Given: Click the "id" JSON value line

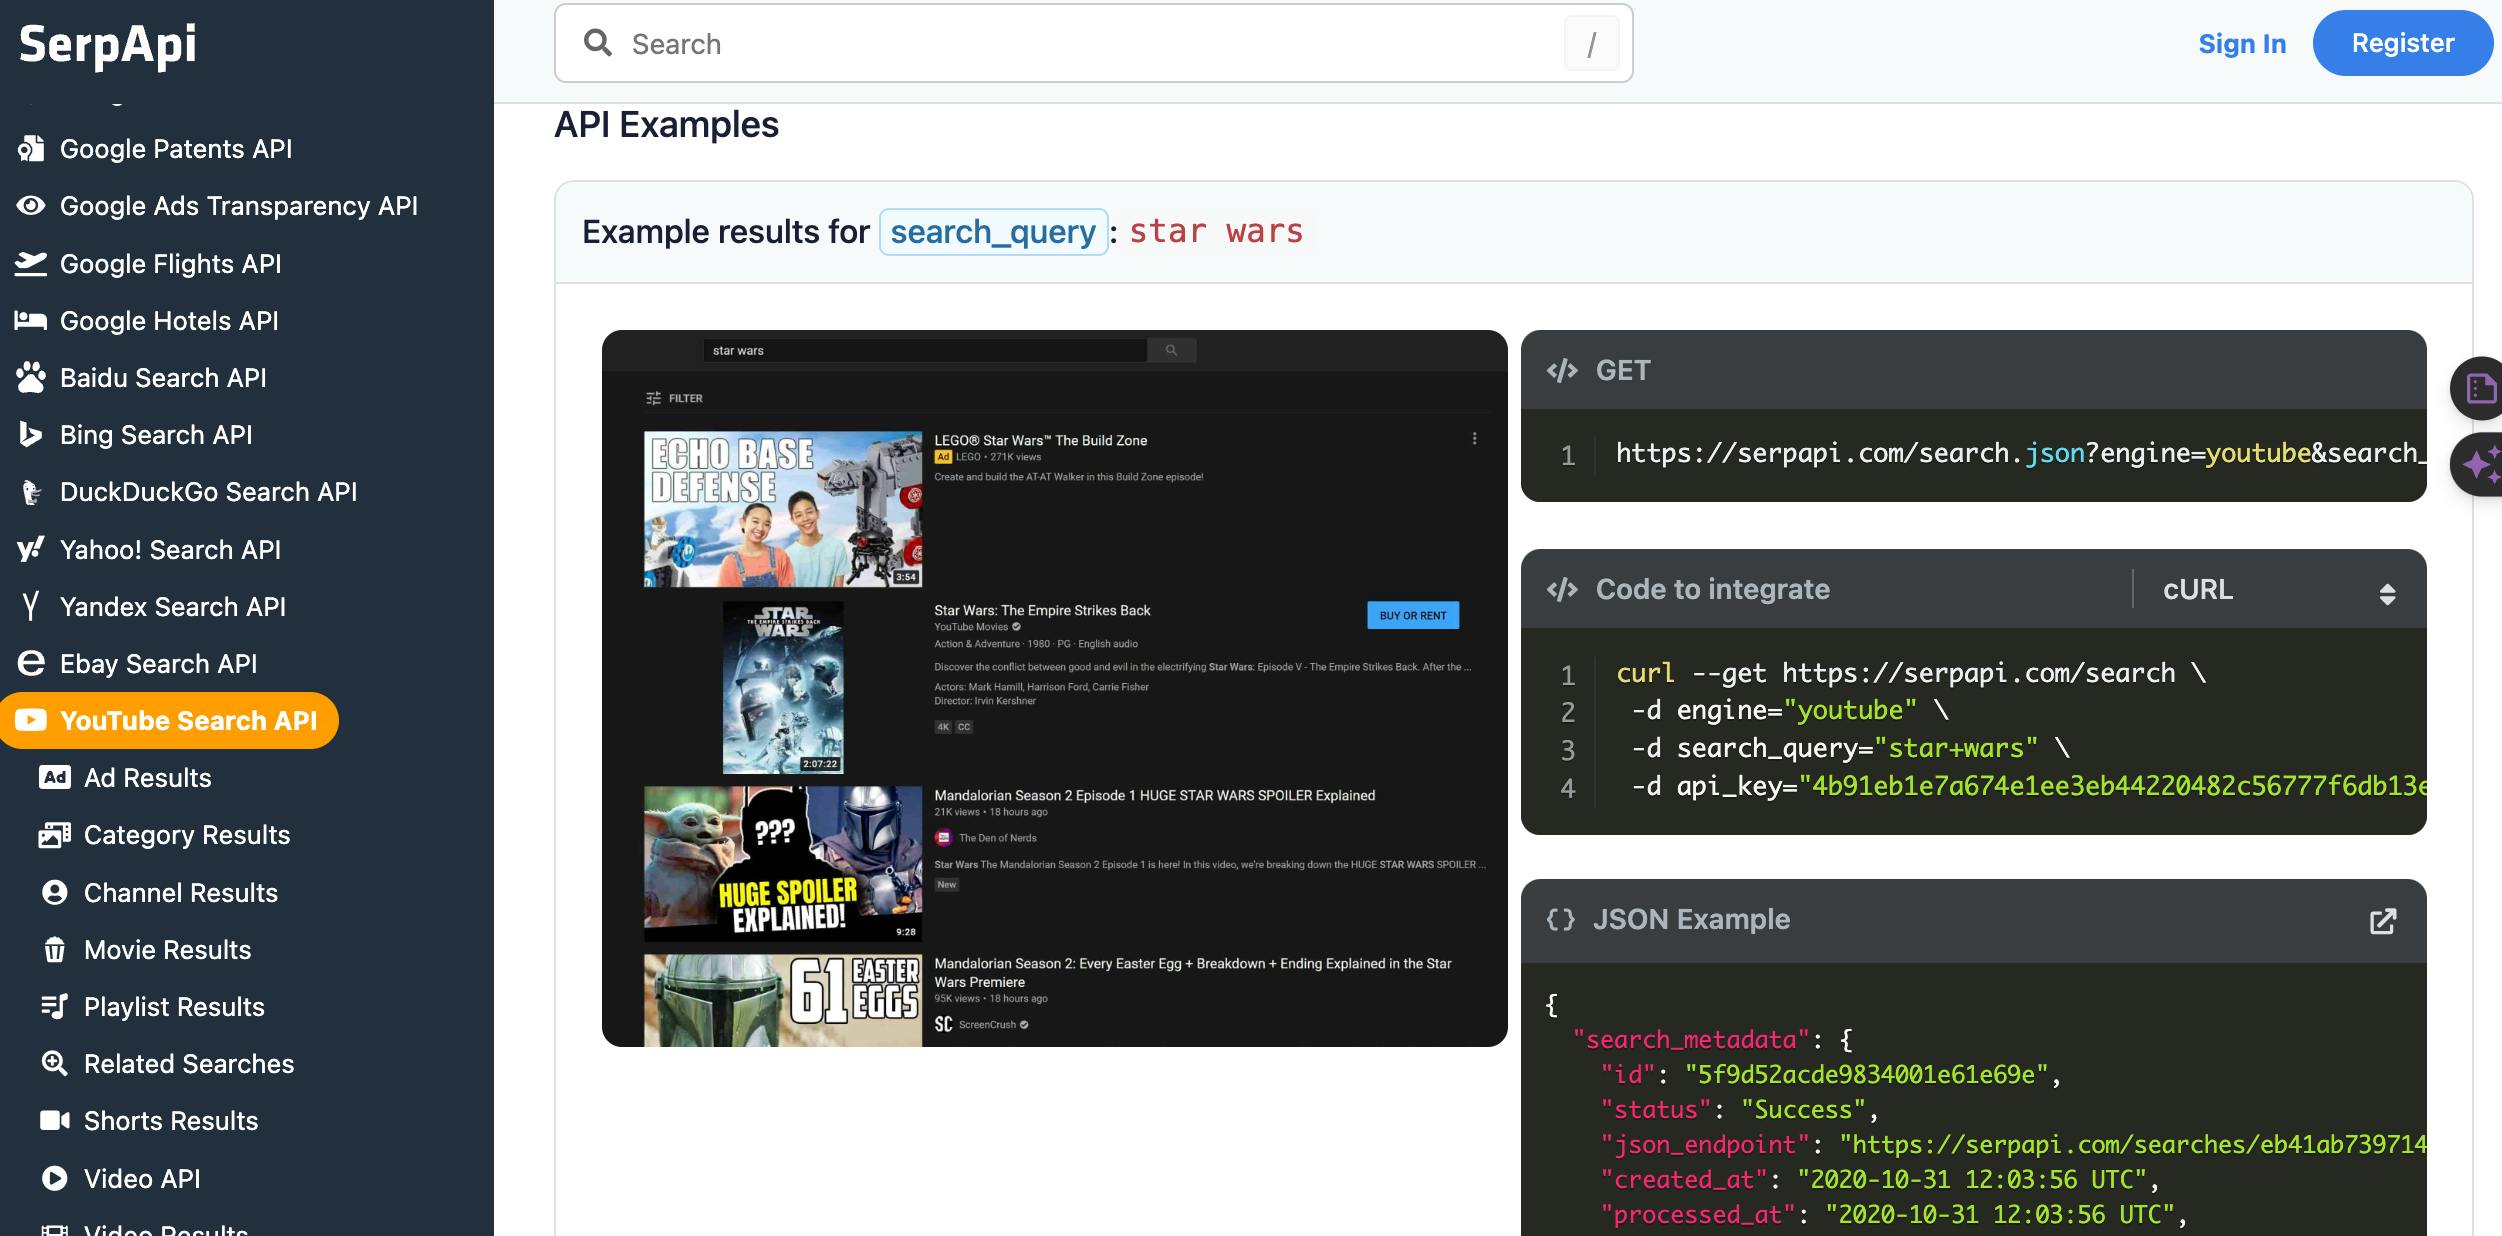Looking at the screenshot, I should tap(1830, 1075).
